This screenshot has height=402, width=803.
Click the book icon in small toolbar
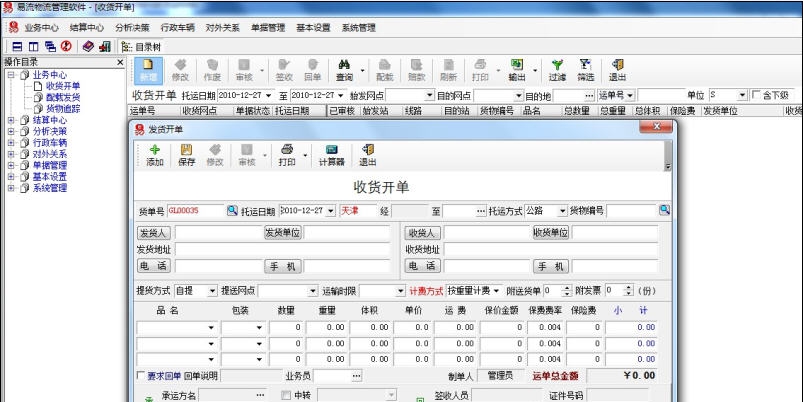pyautogui.click(x=88, y=47)
